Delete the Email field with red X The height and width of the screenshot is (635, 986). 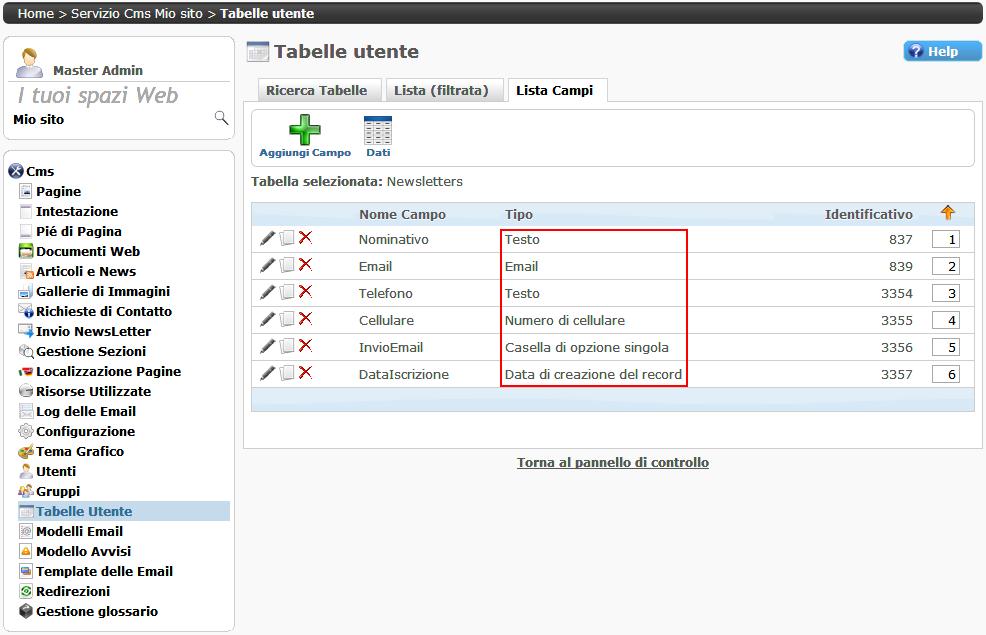[305, 266]
